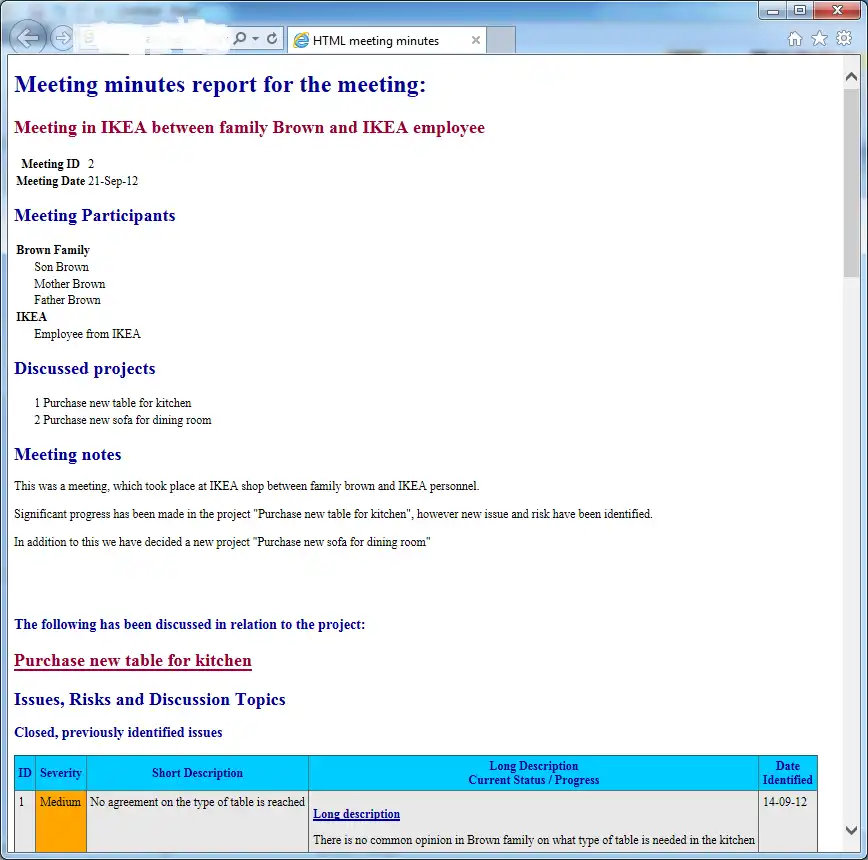Click Closed, previously identified issues heading
This screenshot has height=860, width=868.
point(118,732)
